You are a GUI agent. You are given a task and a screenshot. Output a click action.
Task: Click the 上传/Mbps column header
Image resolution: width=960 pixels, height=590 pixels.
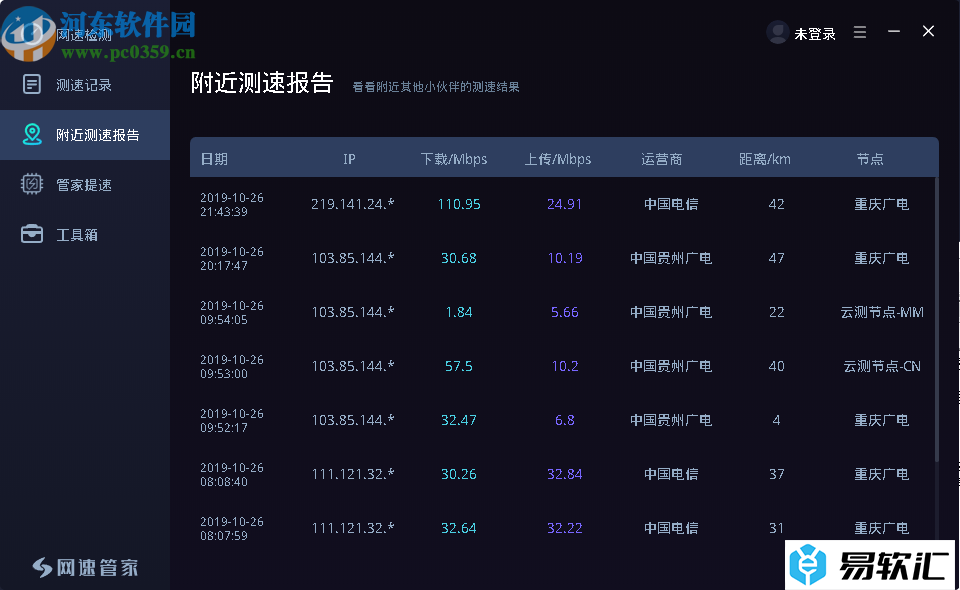(558, 159)
